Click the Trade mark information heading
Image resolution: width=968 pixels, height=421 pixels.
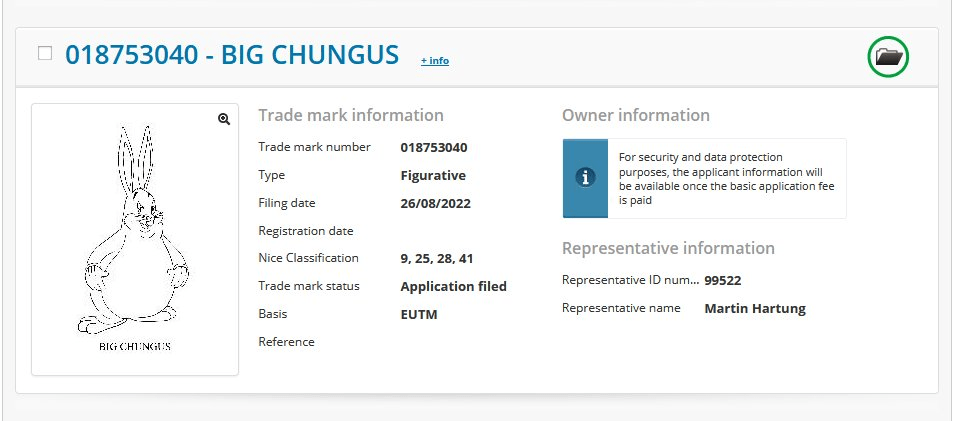coord(351,115)
